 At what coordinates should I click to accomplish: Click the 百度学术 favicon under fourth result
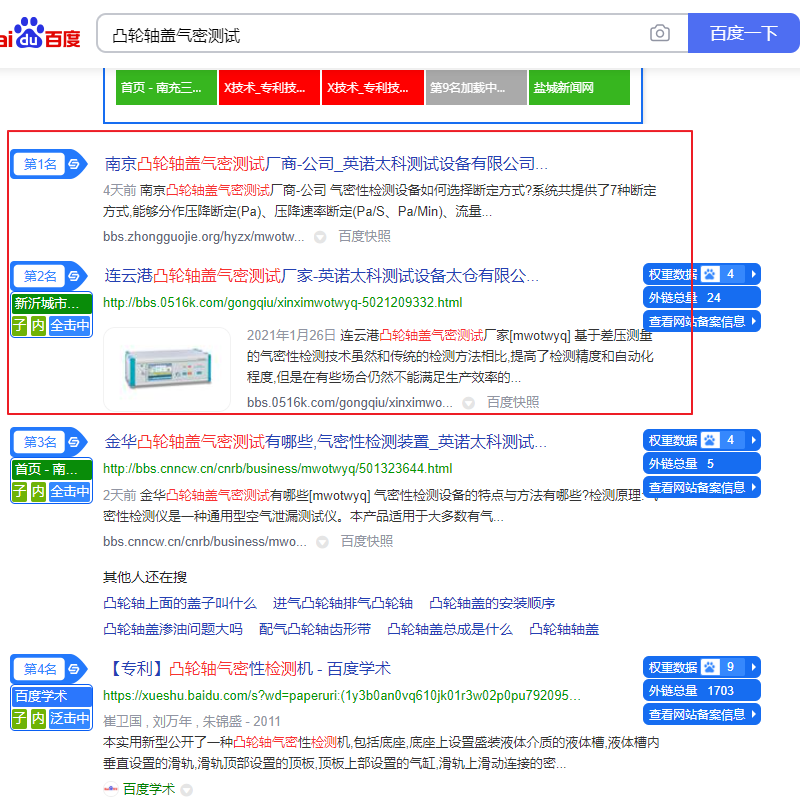110,789
